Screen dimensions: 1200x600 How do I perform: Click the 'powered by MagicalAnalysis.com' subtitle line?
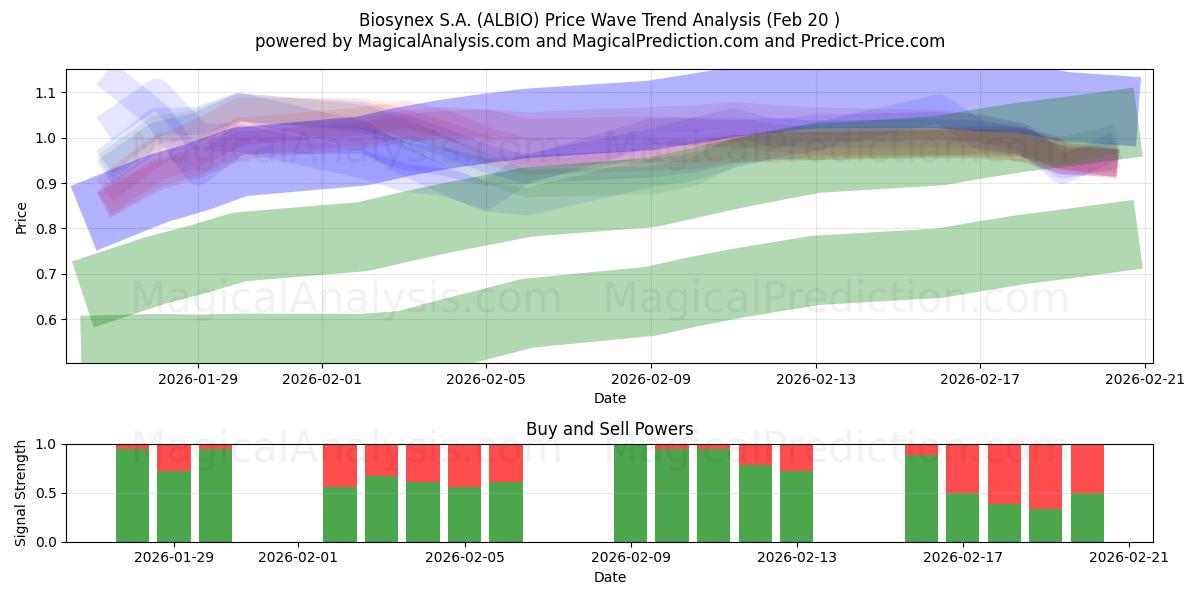coord(600,41)
